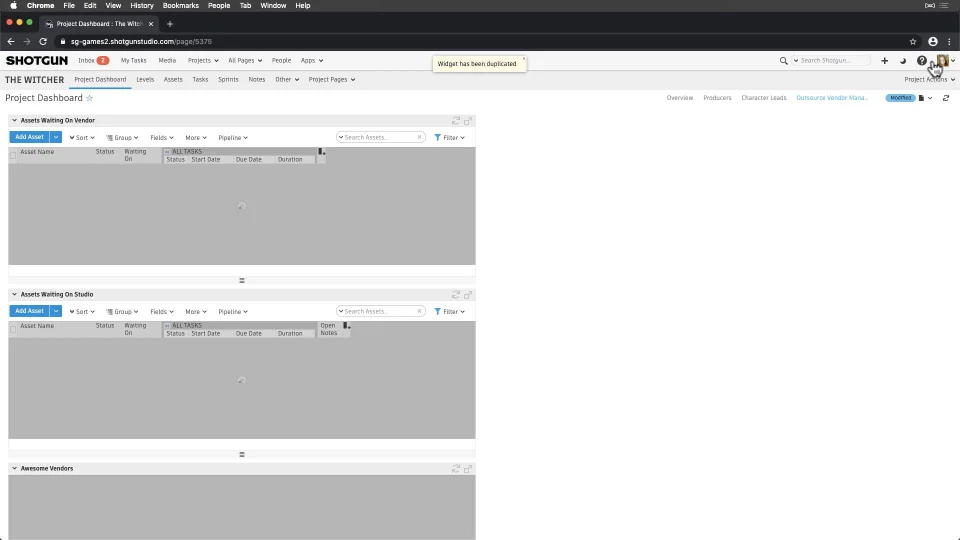Star the Project Dashboard page as favorite
Image resolution: width=960 pixels, height=540 pixels.
pyautogui.click(x=89, y=98)
